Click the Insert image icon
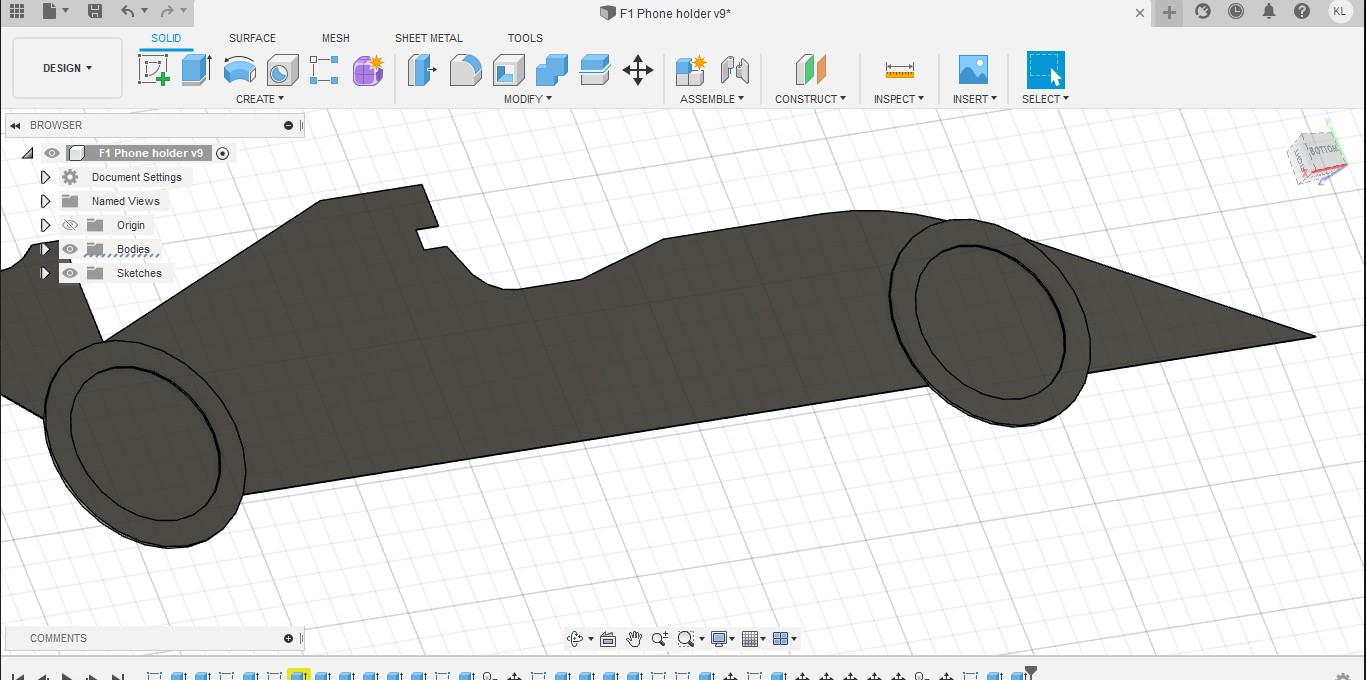 tap(973, 70)
